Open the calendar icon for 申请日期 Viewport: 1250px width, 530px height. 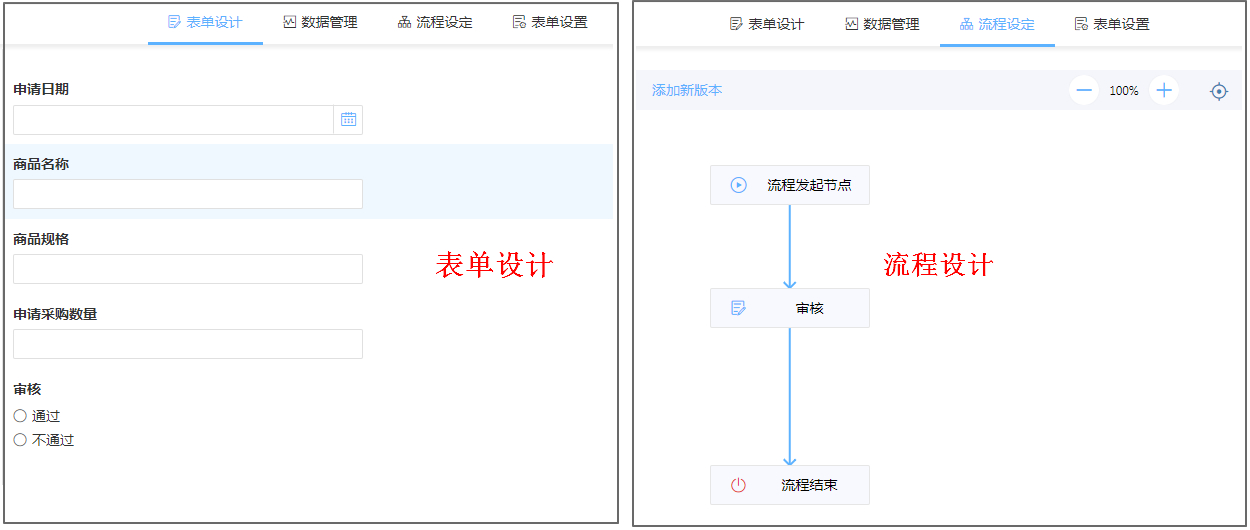pos(348,120)
